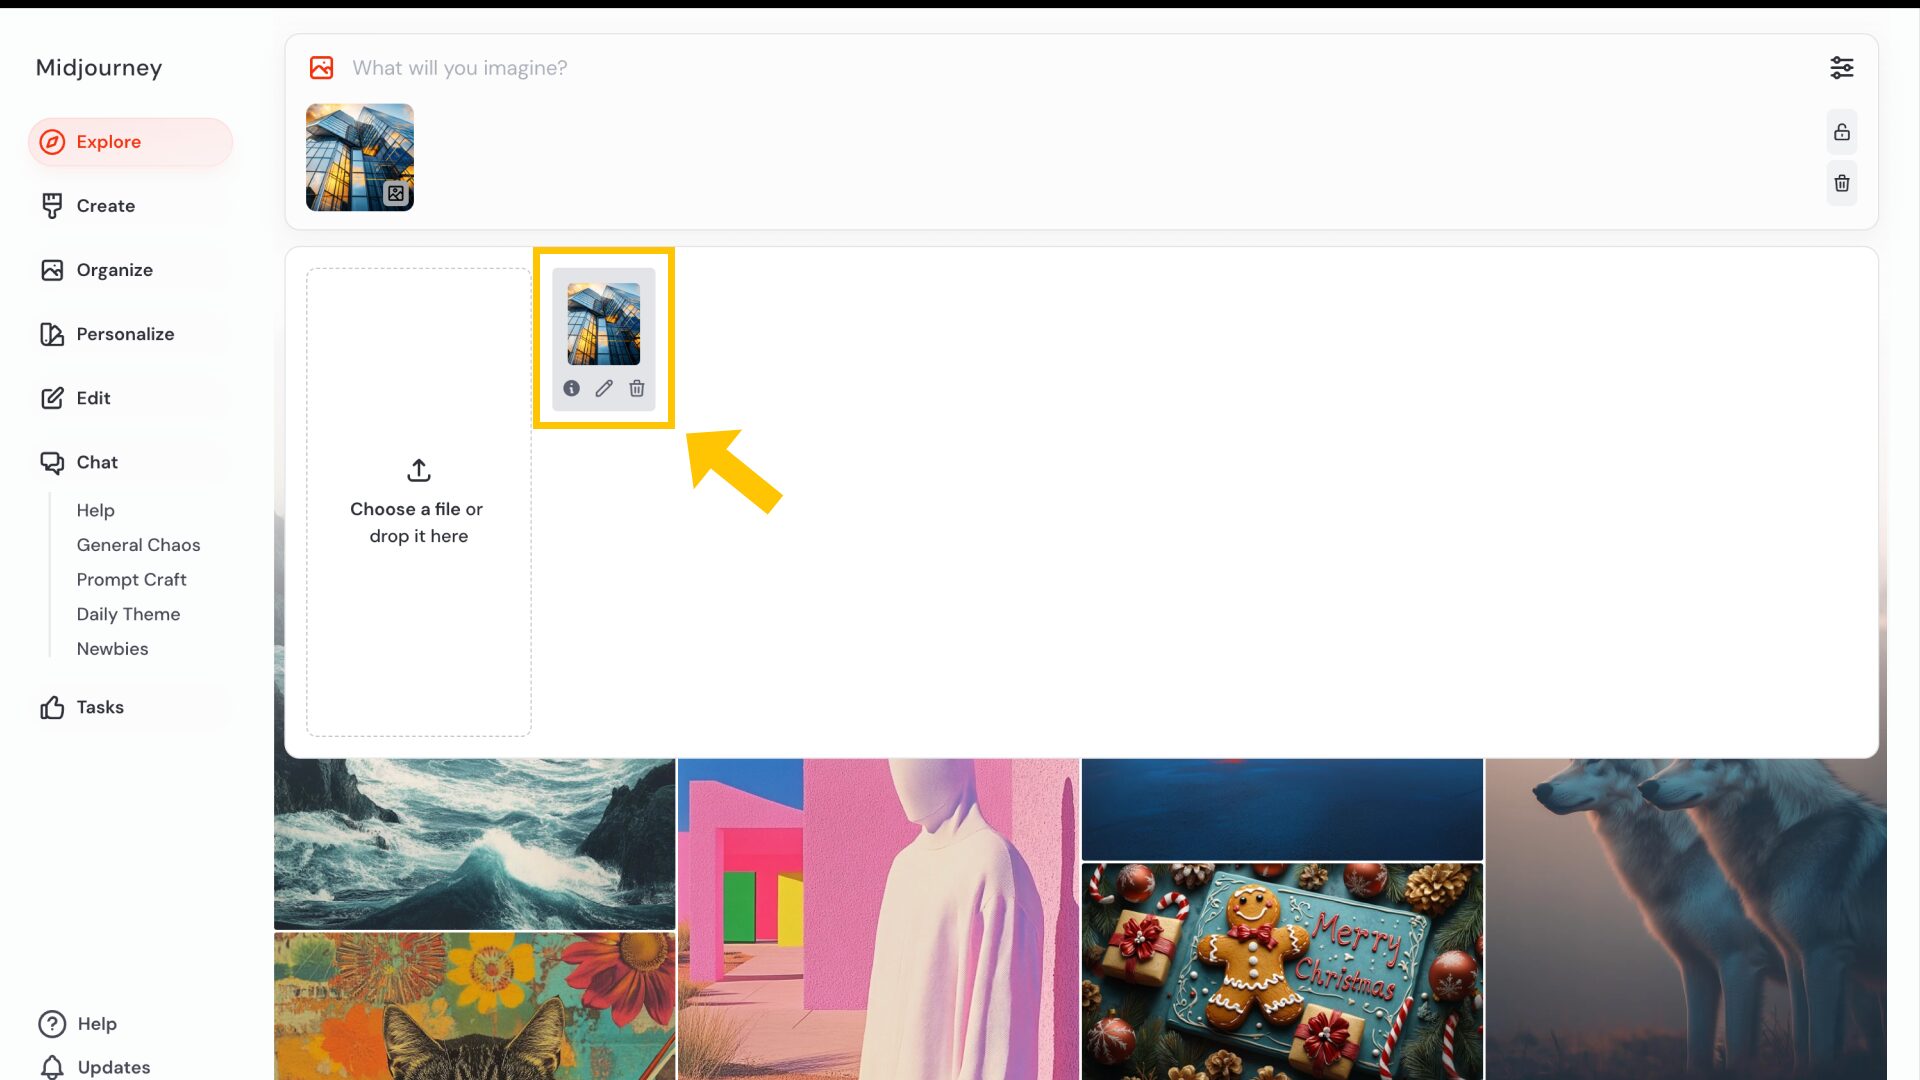Open the Prompt Craft chat channel

(x=131, y=579)
